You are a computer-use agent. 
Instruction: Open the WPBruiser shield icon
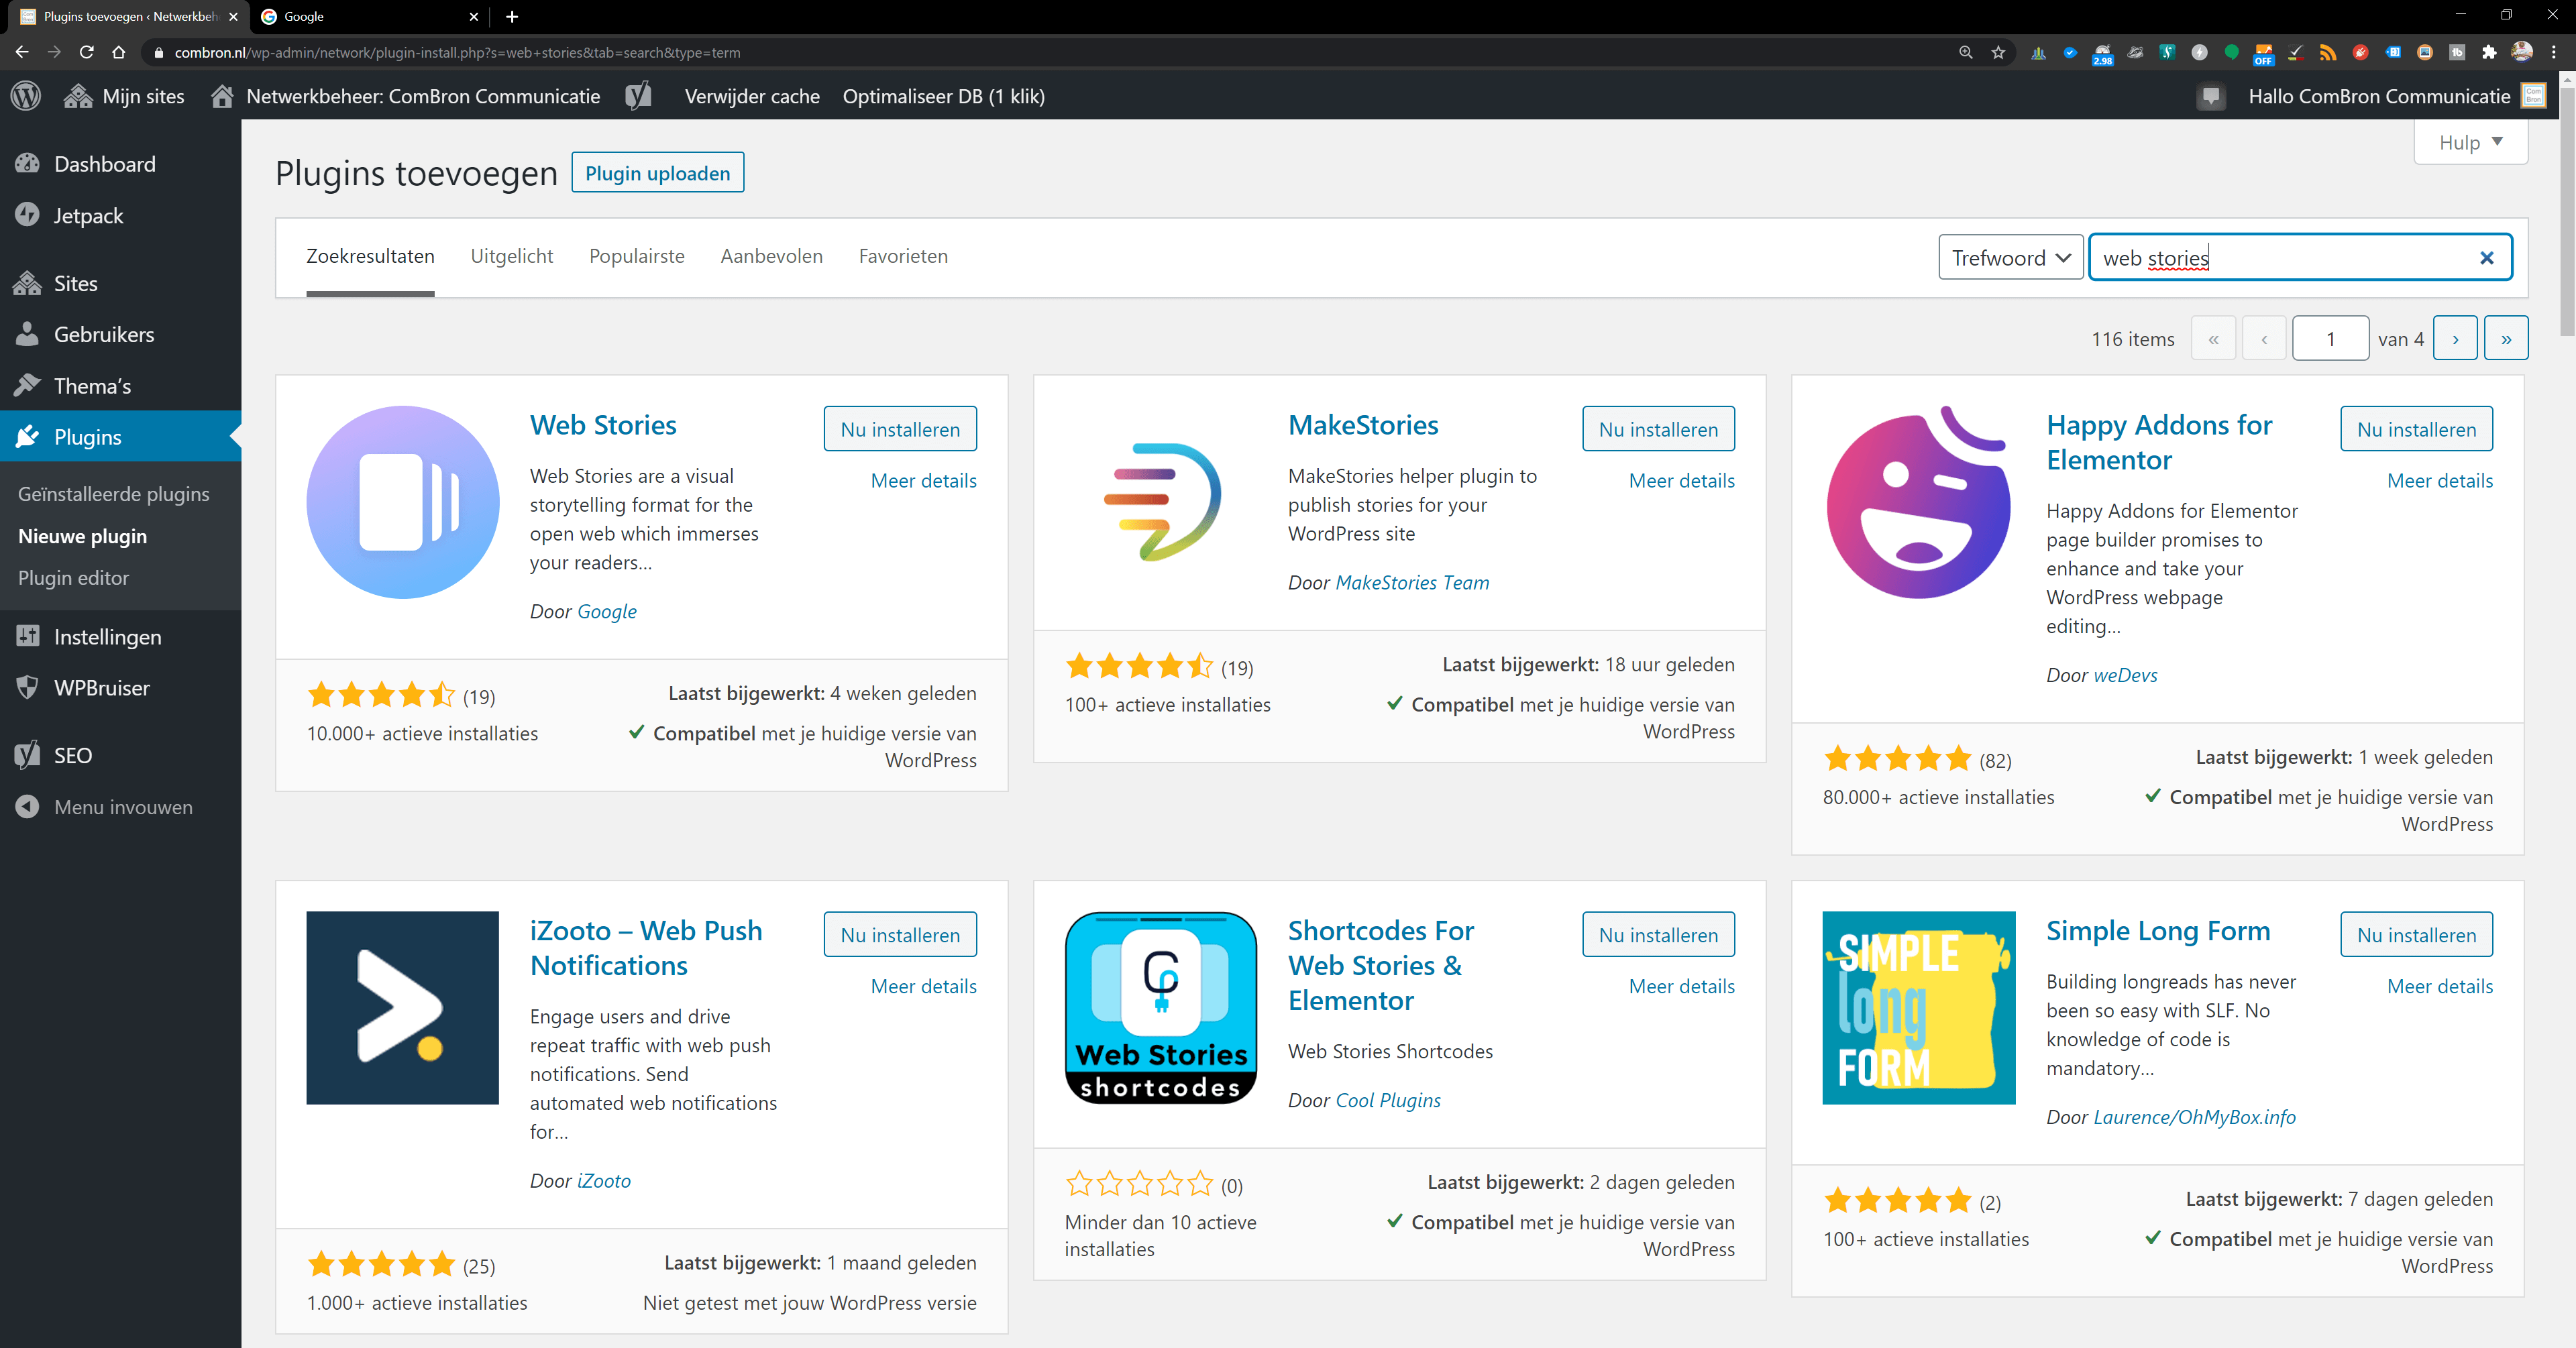point(27,687)
